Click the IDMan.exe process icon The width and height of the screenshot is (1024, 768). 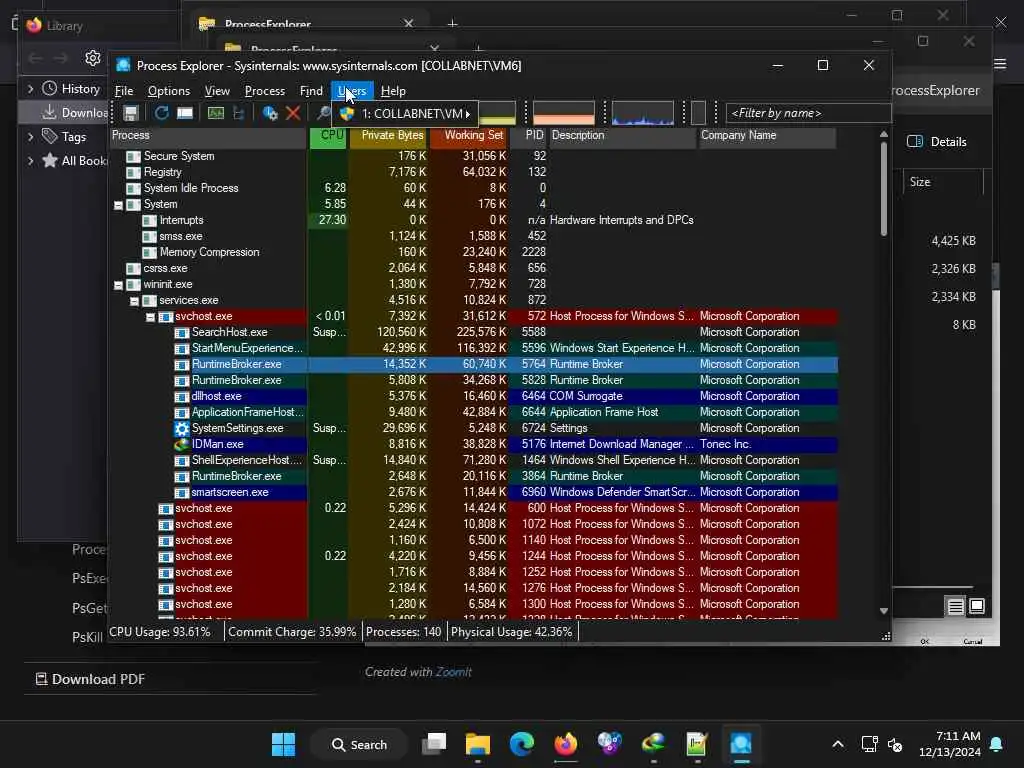pyautogui.click(x=182, y=445)
